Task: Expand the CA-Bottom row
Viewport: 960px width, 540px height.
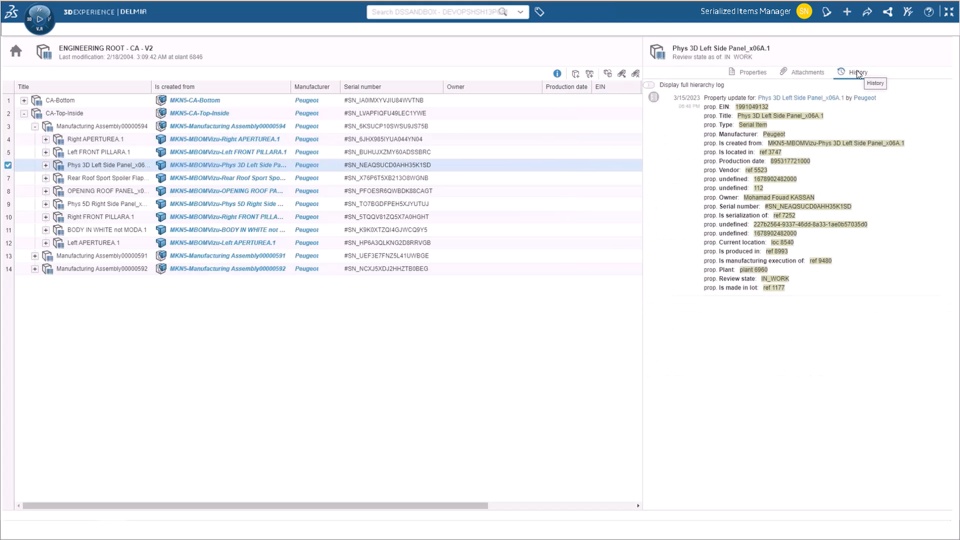Action: 24,100
